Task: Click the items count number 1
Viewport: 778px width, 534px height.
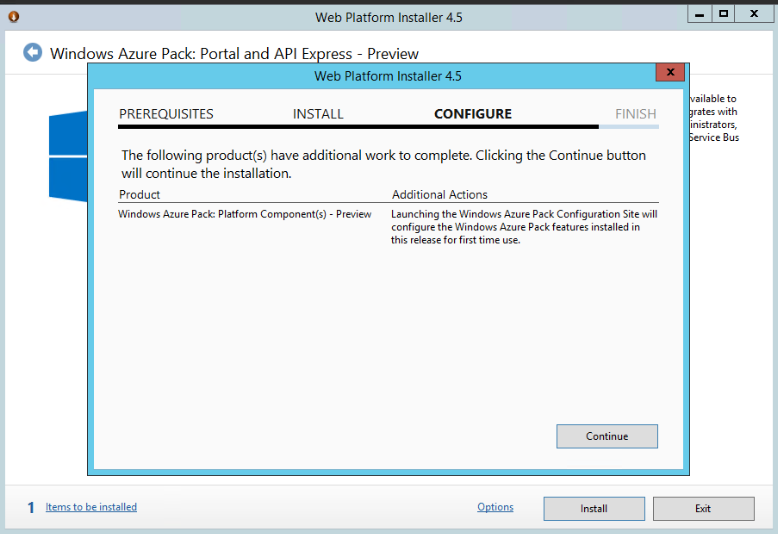Action: (31, 508)
